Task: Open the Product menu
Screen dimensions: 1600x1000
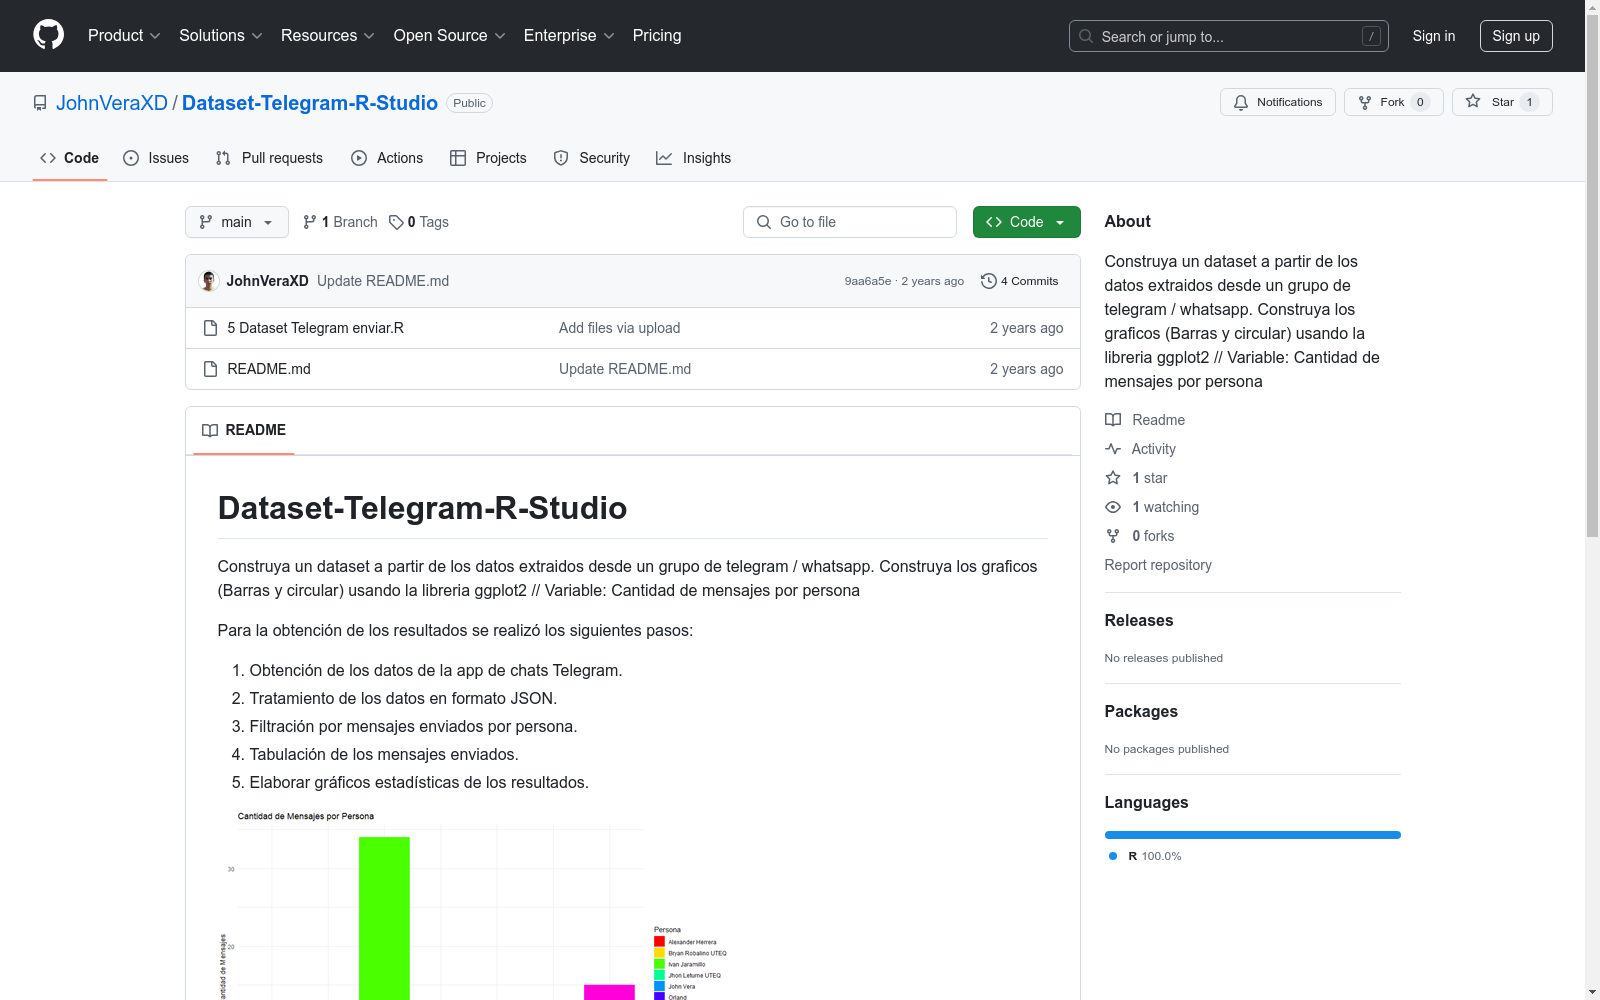Action: (124, 36)
